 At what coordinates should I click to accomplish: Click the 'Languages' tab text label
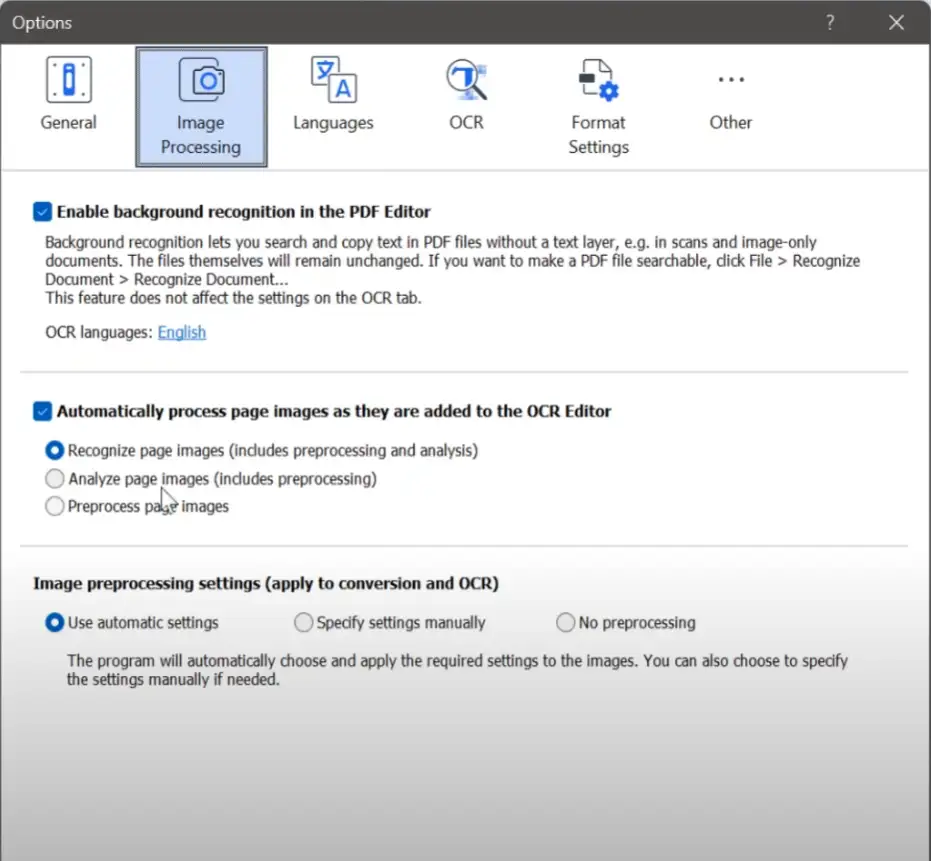pyautogui.click(x=333, y=123)
